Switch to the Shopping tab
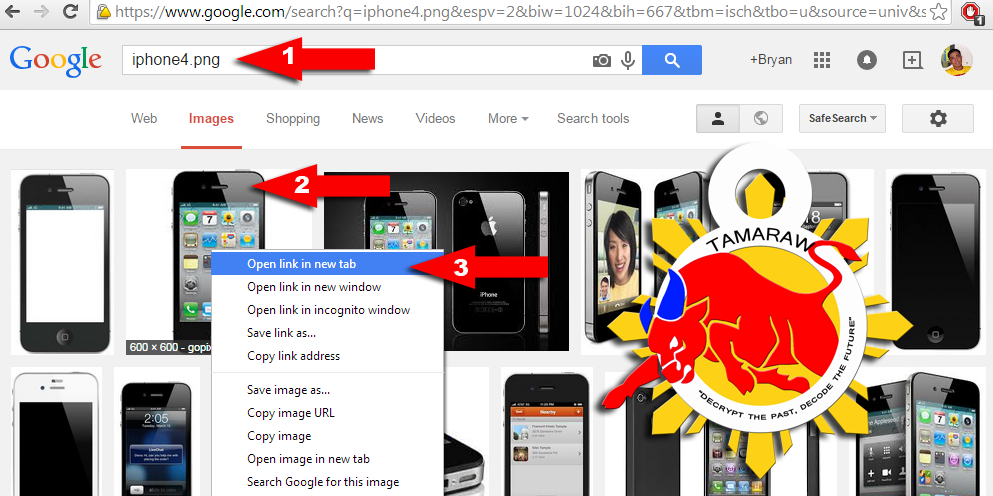The height and width of the screenshot is (496, 993). (293, 118)
